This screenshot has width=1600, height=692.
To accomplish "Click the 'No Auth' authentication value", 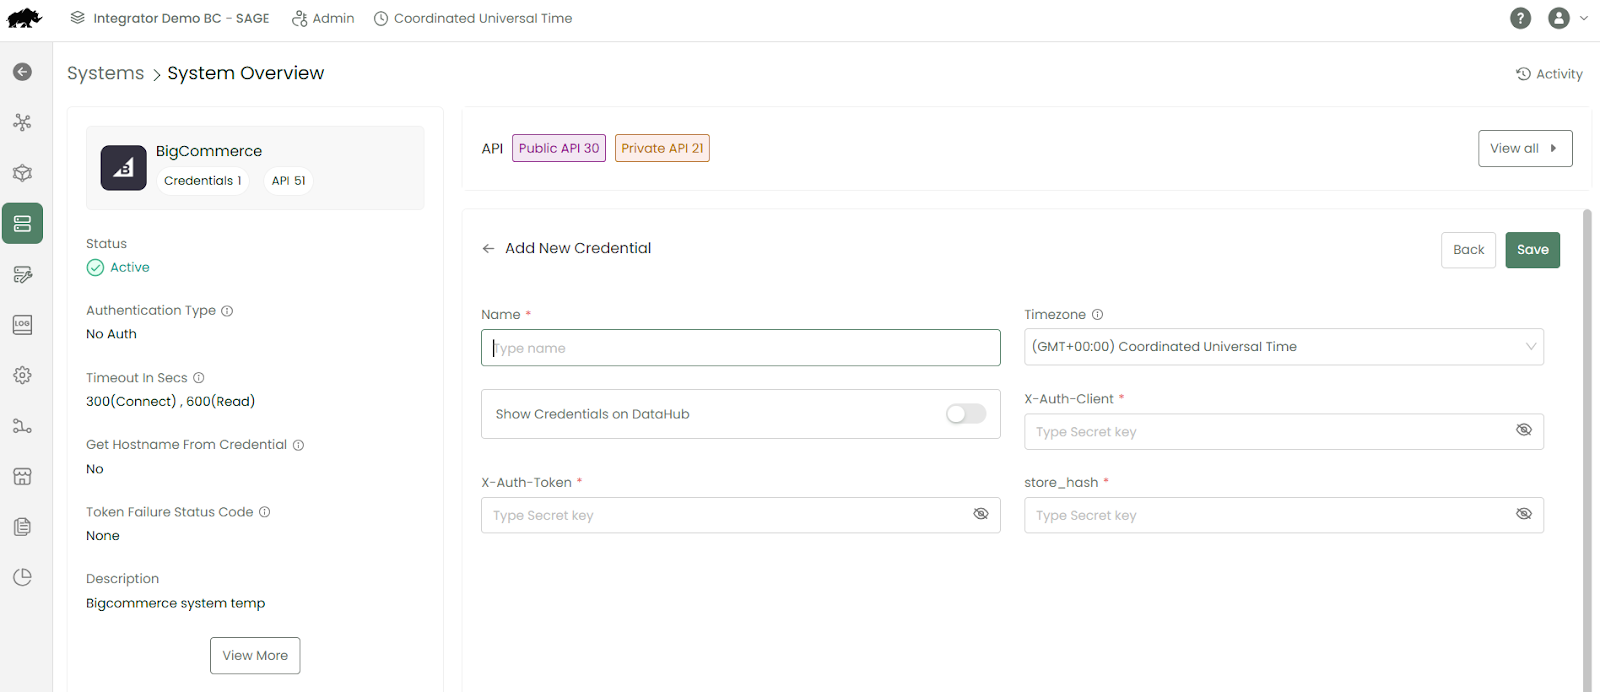I will (111, 334).
